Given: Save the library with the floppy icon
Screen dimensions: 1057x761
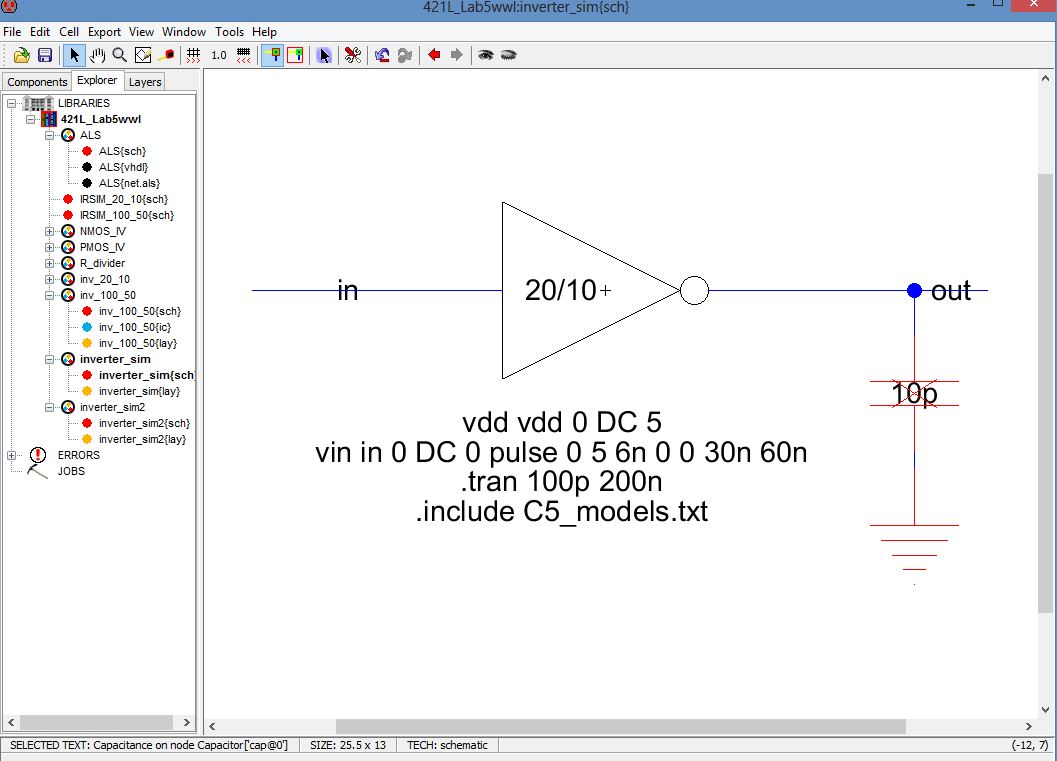Looking at the screenshot, I should pos(44,55).
